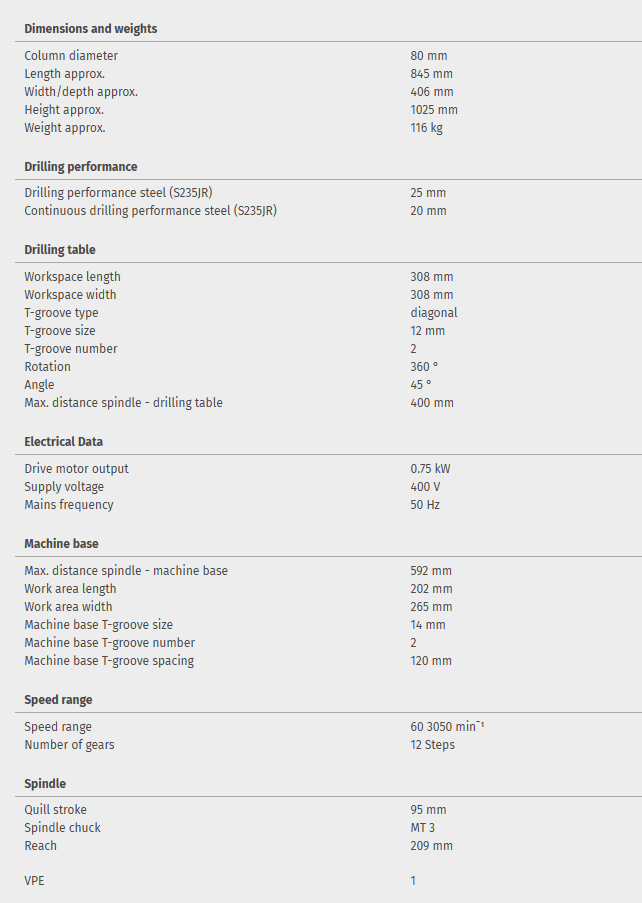Click the Mains frequency row label
The width and height of the screenshot is (642, 903).
[69, 505]
